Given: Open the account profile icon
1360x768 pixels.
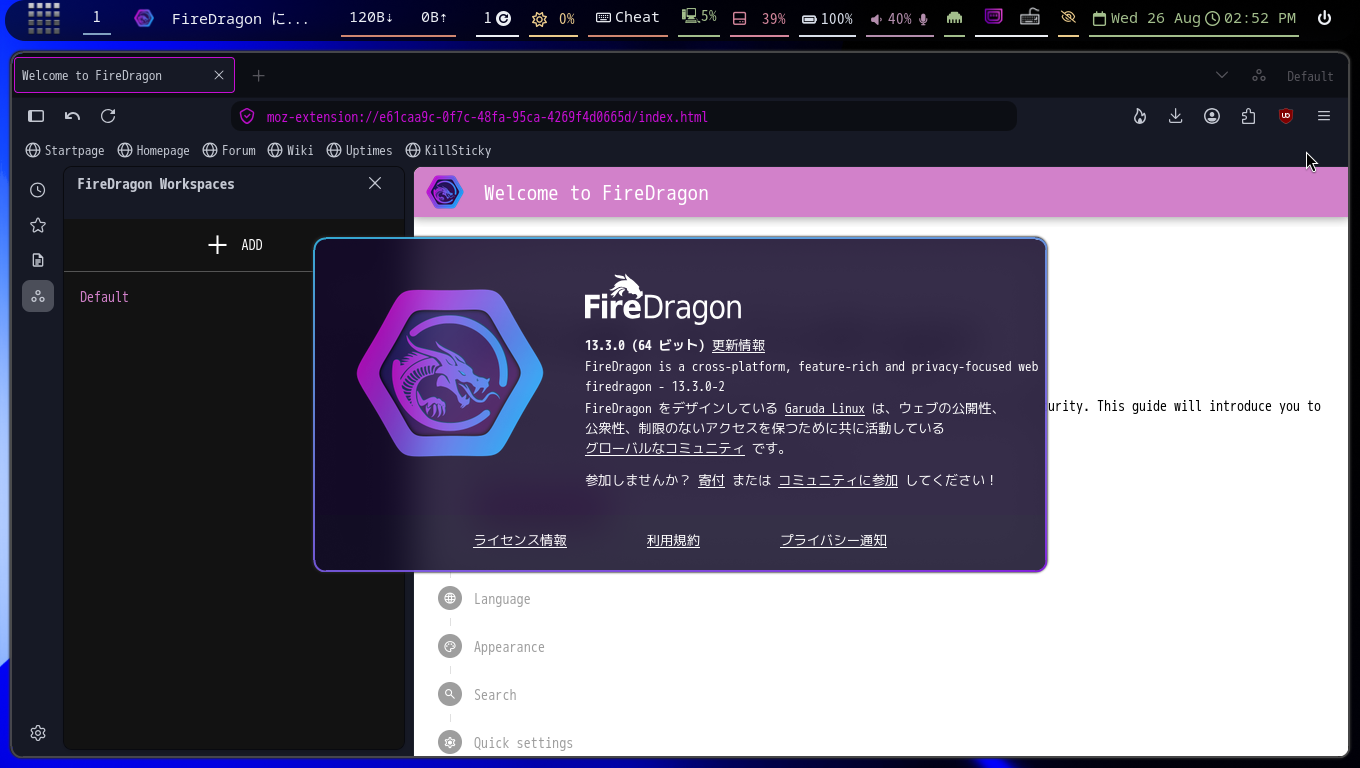Looking at the screenshot, I should [x=1212, y=116].
